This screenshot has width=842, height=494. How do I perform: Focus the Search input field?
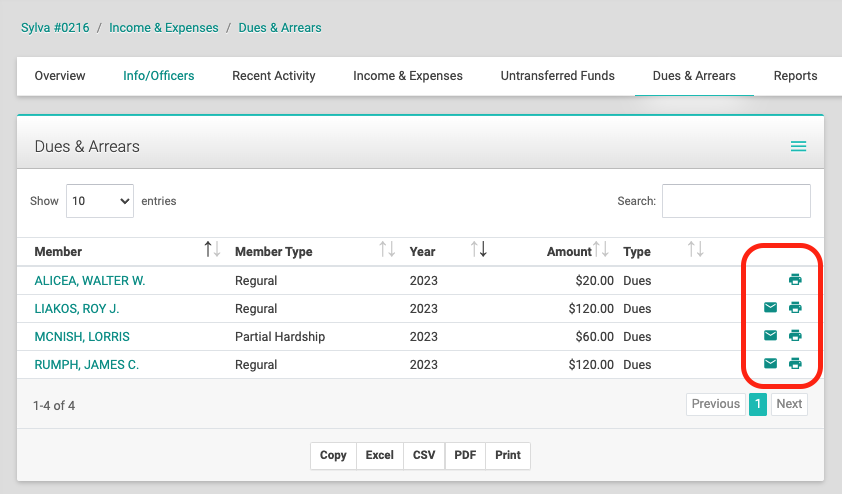(736, 201)
